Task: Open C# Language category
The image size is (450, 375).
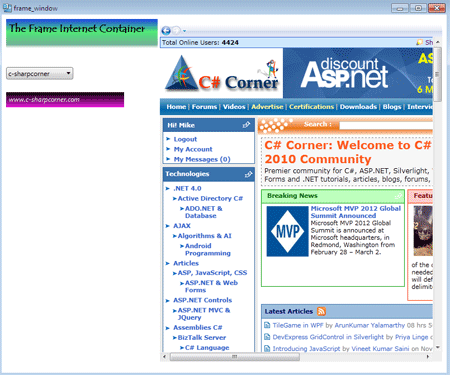Action: pyautogui.click(x=207, y=347)
